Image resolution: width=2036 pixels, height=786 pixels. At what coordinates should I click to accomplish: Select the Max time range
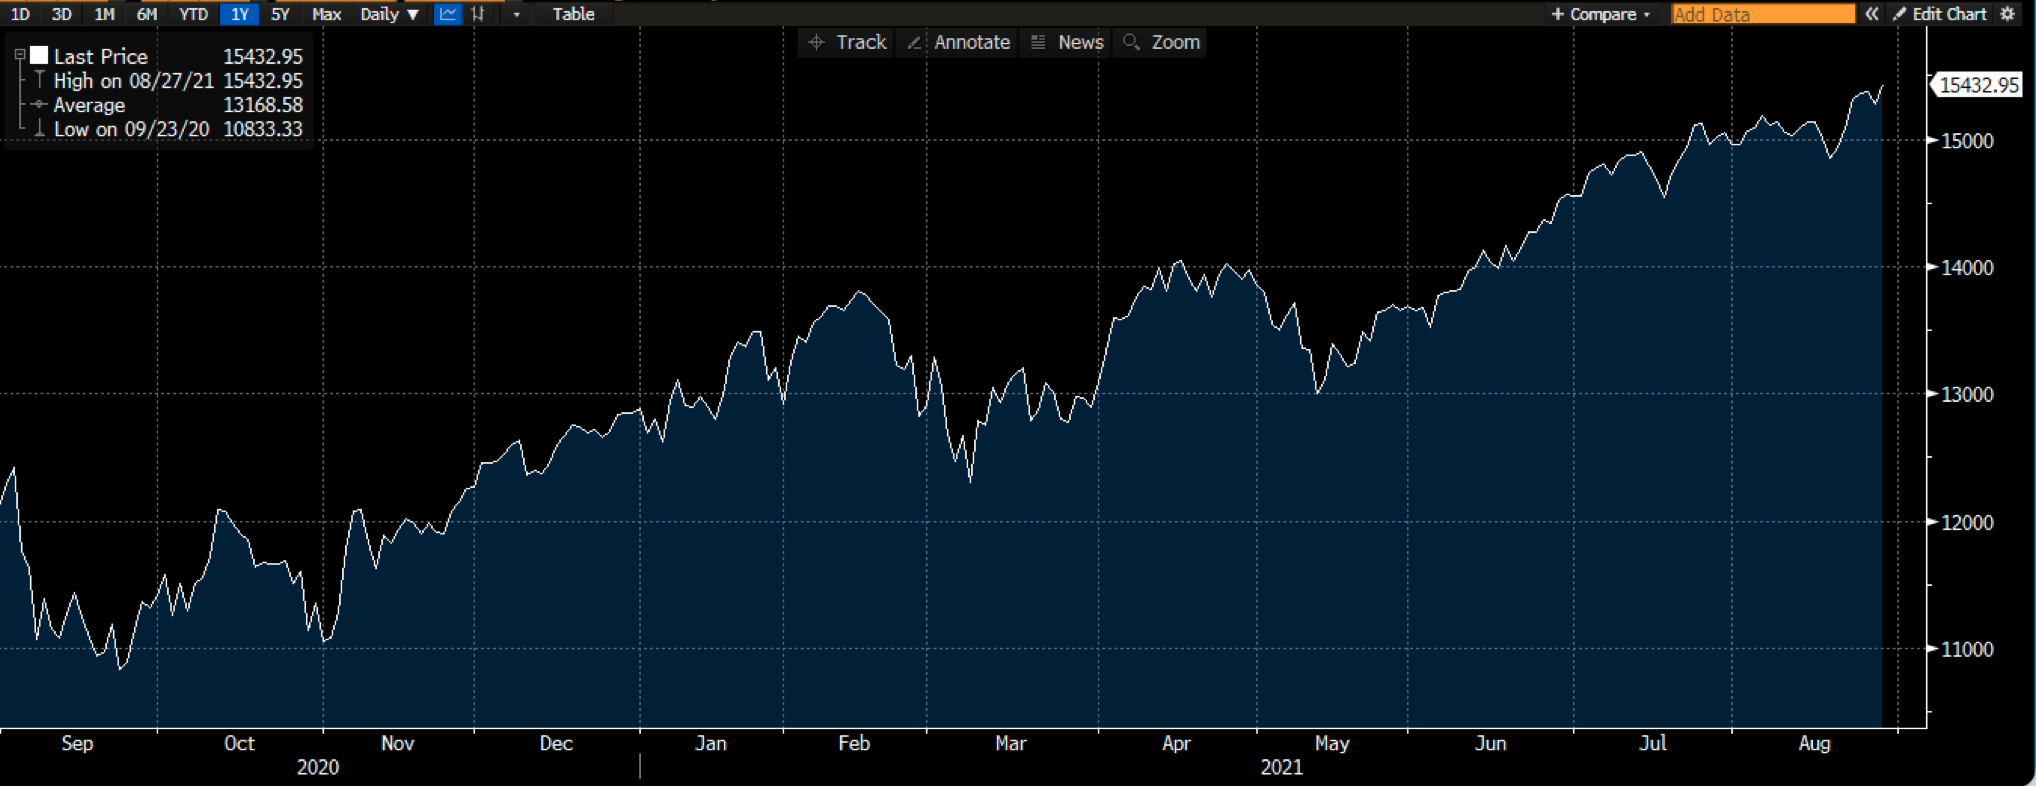pyautogui.click(x=326, y=14)
